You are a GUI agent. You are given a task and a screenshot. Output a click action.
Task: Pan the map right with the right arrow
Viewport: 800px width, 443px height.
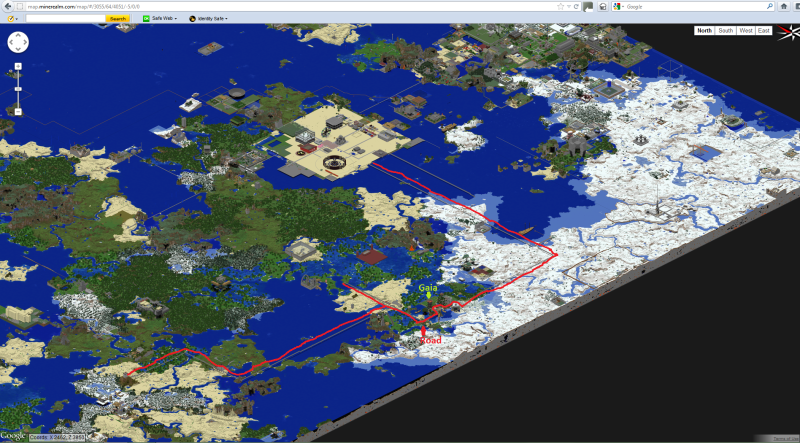[24, 42]
